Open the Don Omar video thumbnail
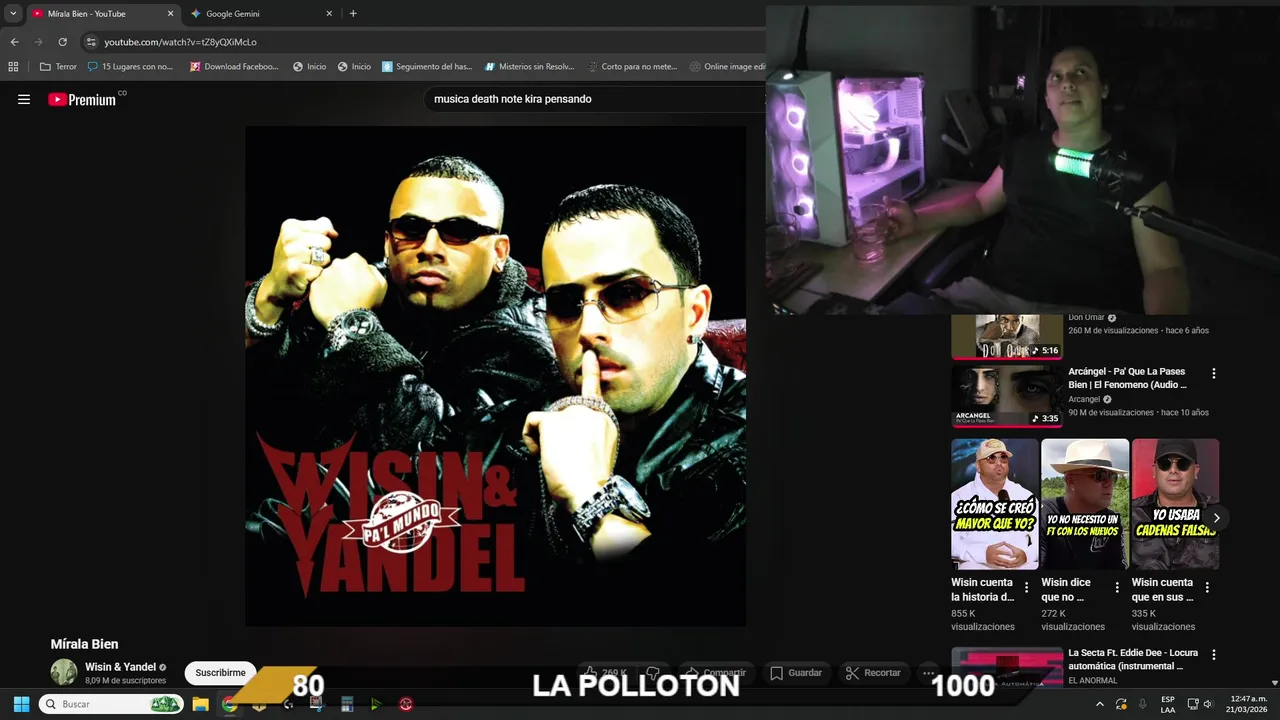Viewport: 1280px width, 720px height. point(1007,337)
